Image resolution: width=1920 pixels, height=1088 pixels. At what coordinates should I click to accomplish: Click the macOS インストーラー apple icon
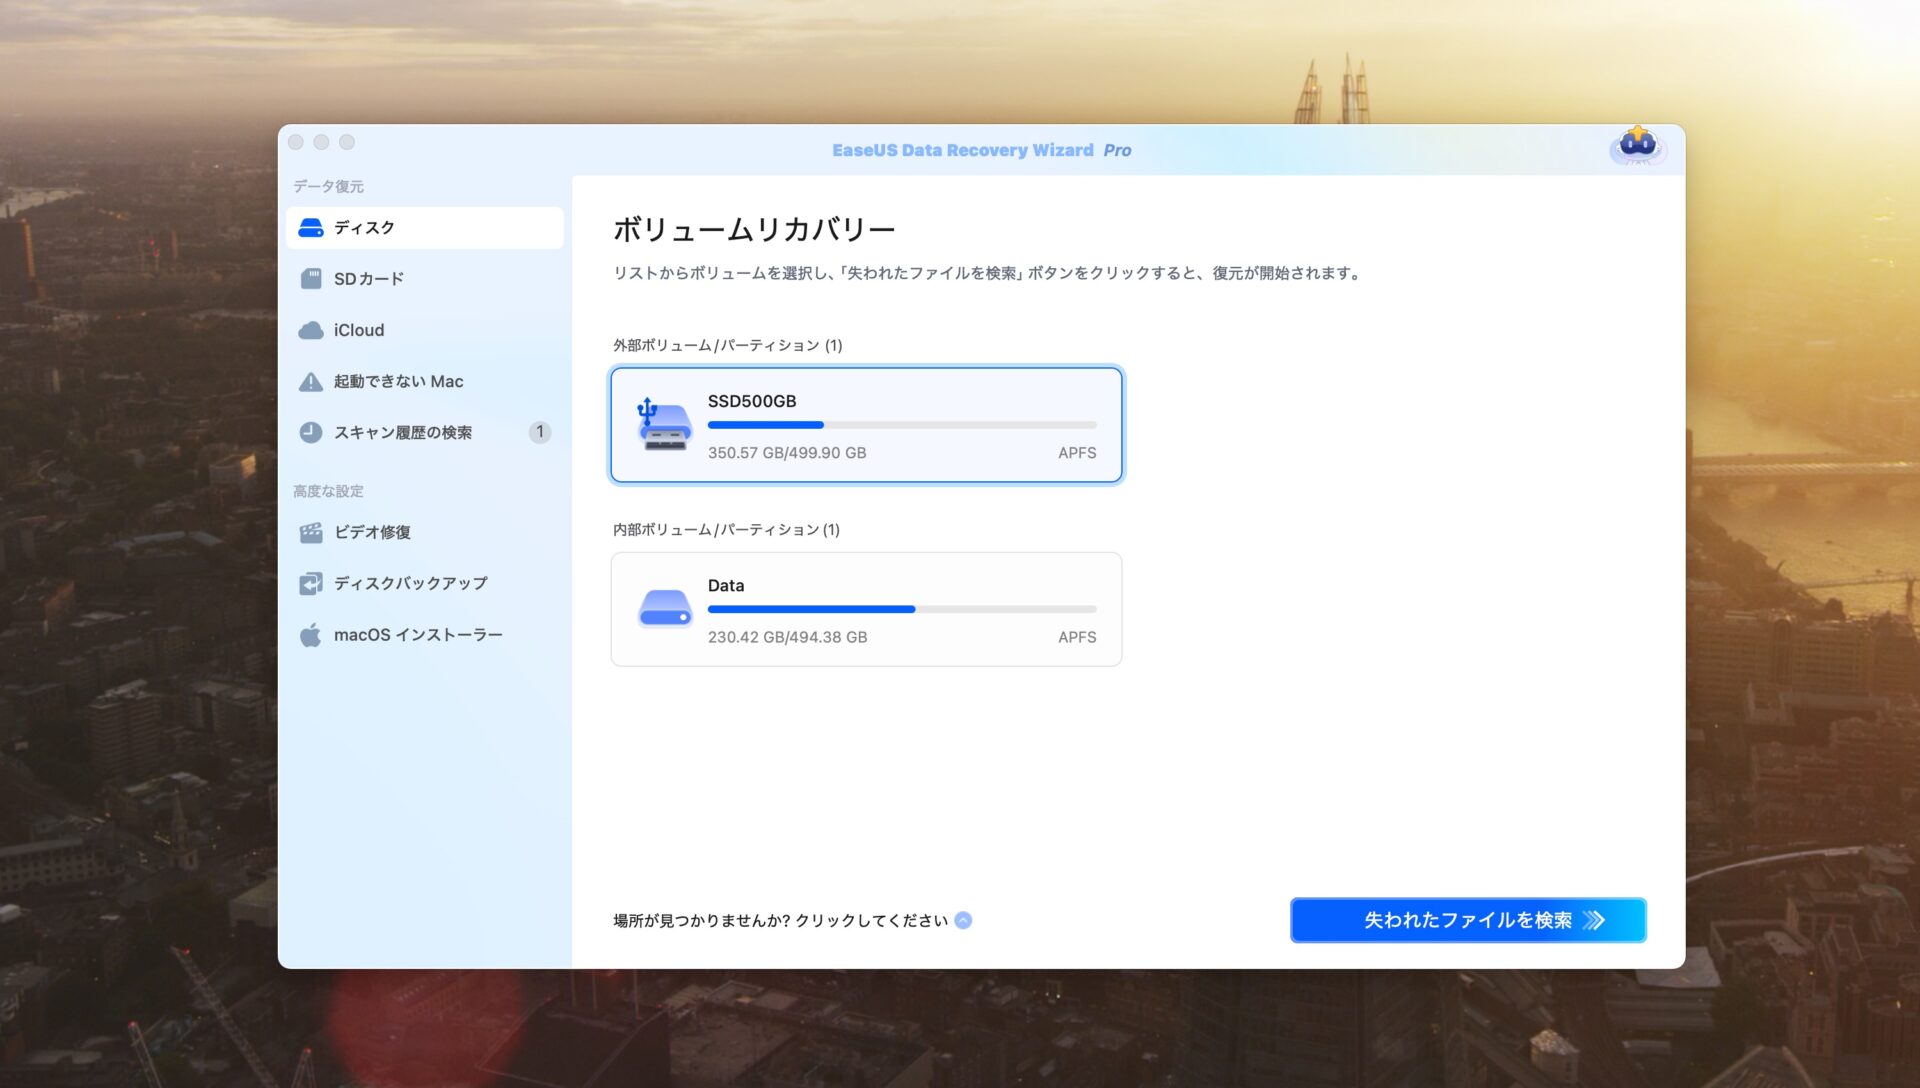click(311, 635)
